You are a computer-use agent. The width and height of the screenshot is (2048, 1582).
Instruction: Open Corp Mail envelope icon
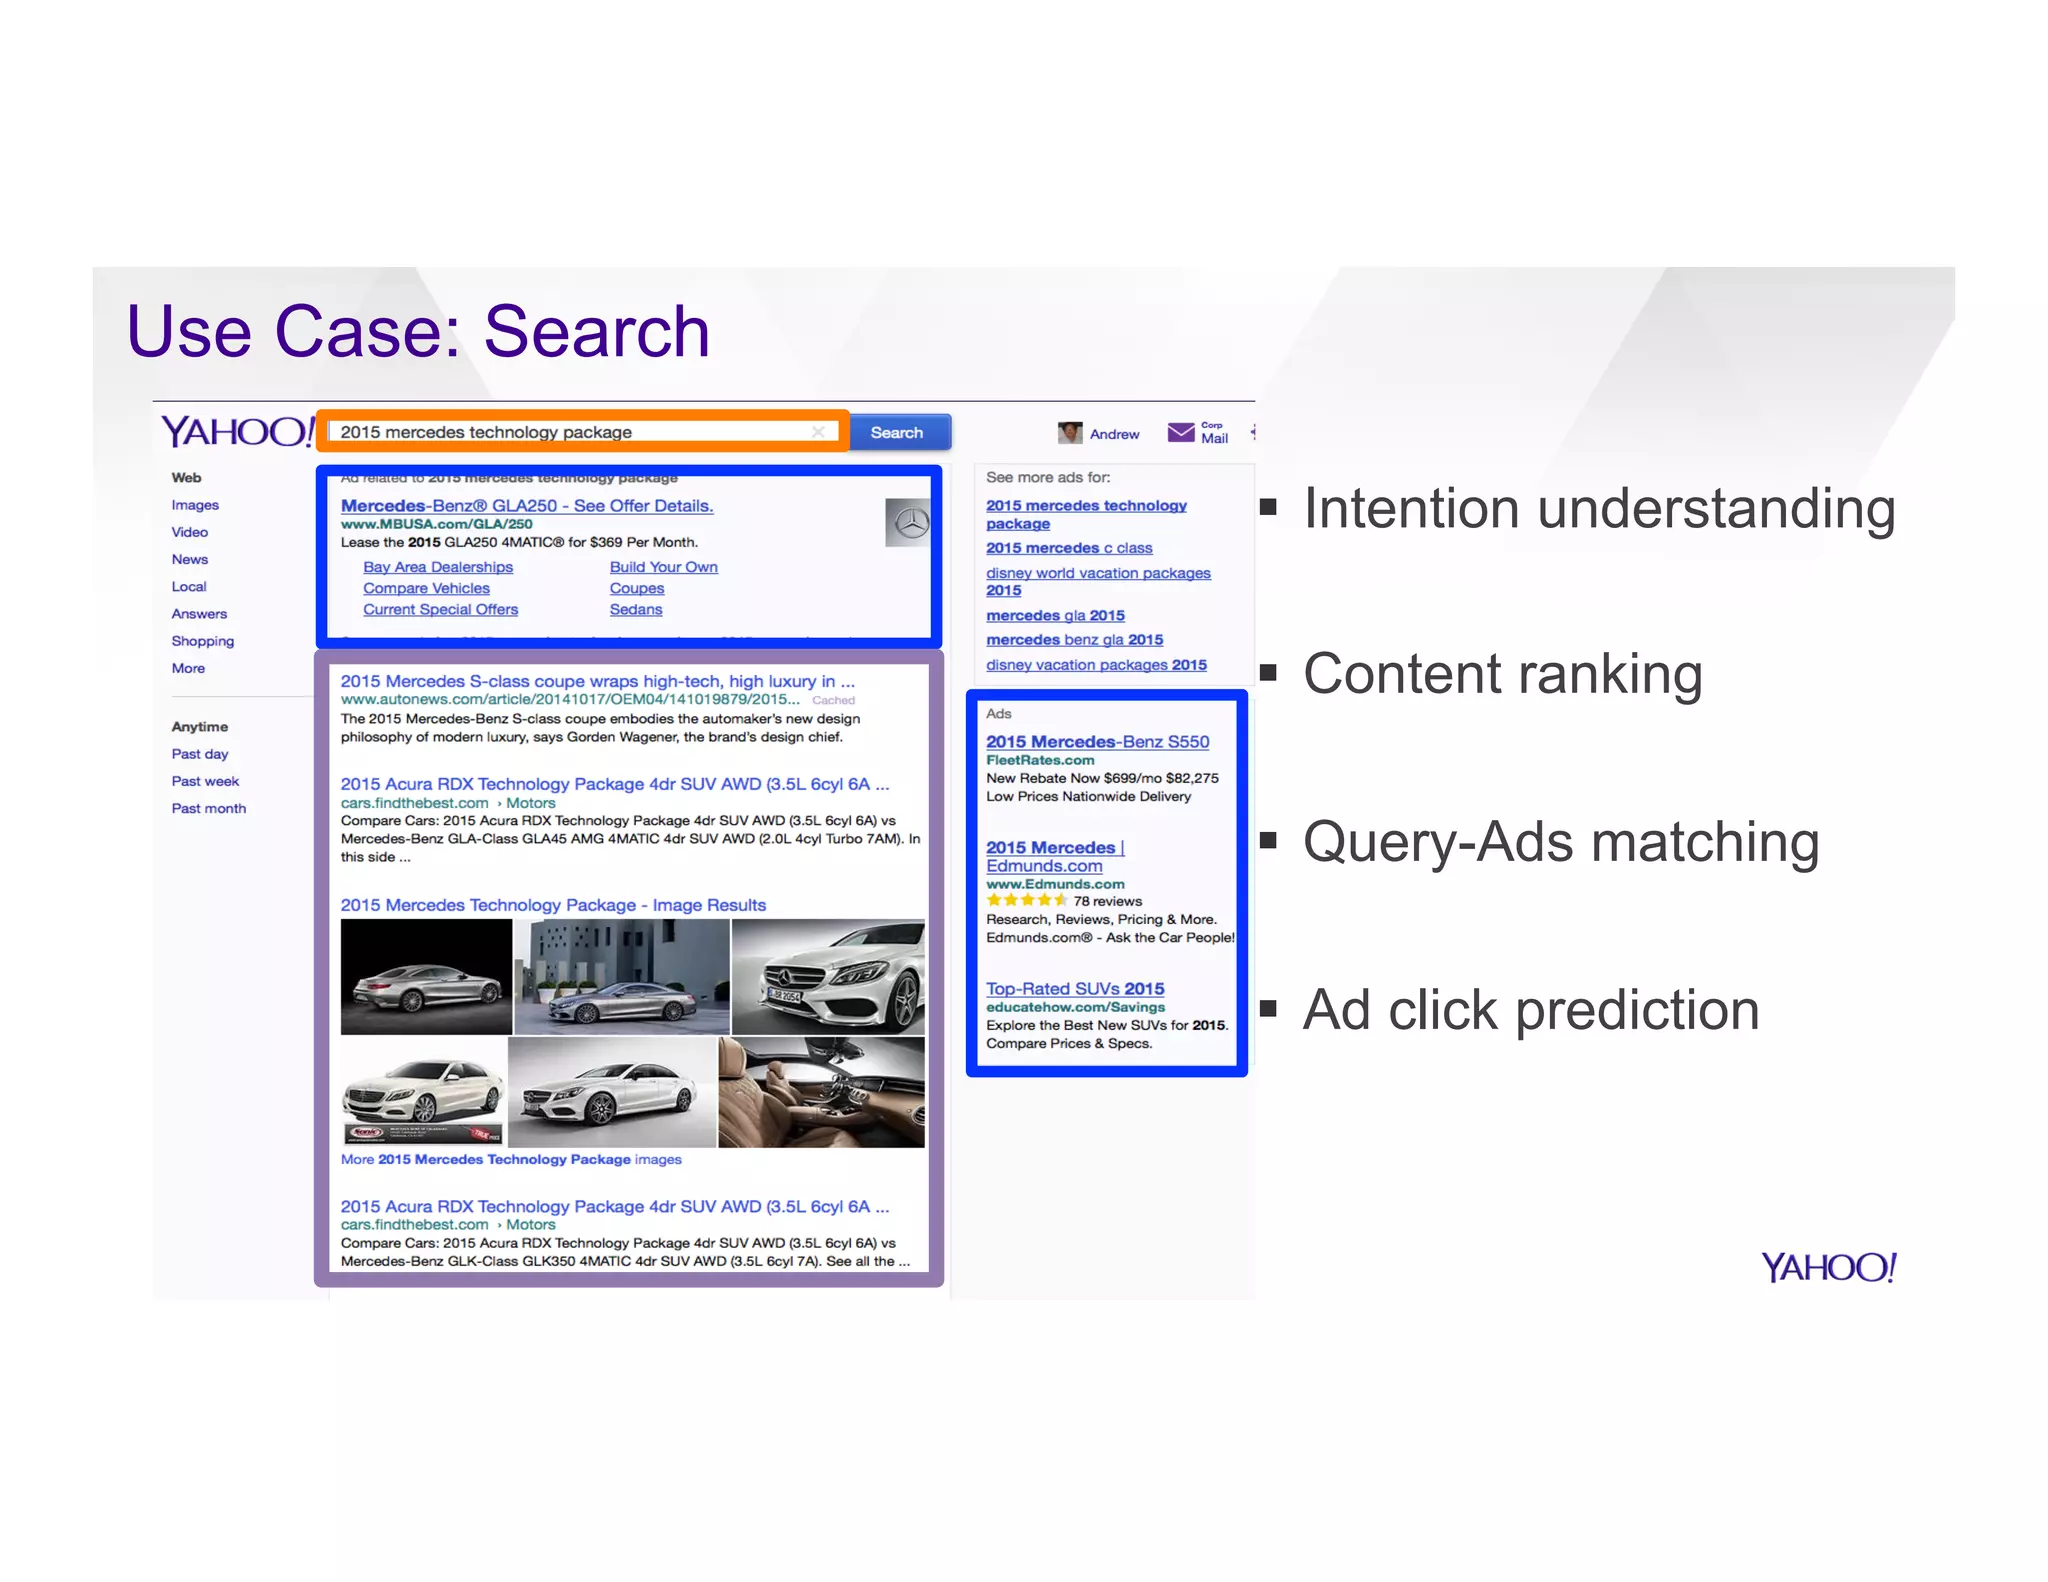click(1181, 432)
